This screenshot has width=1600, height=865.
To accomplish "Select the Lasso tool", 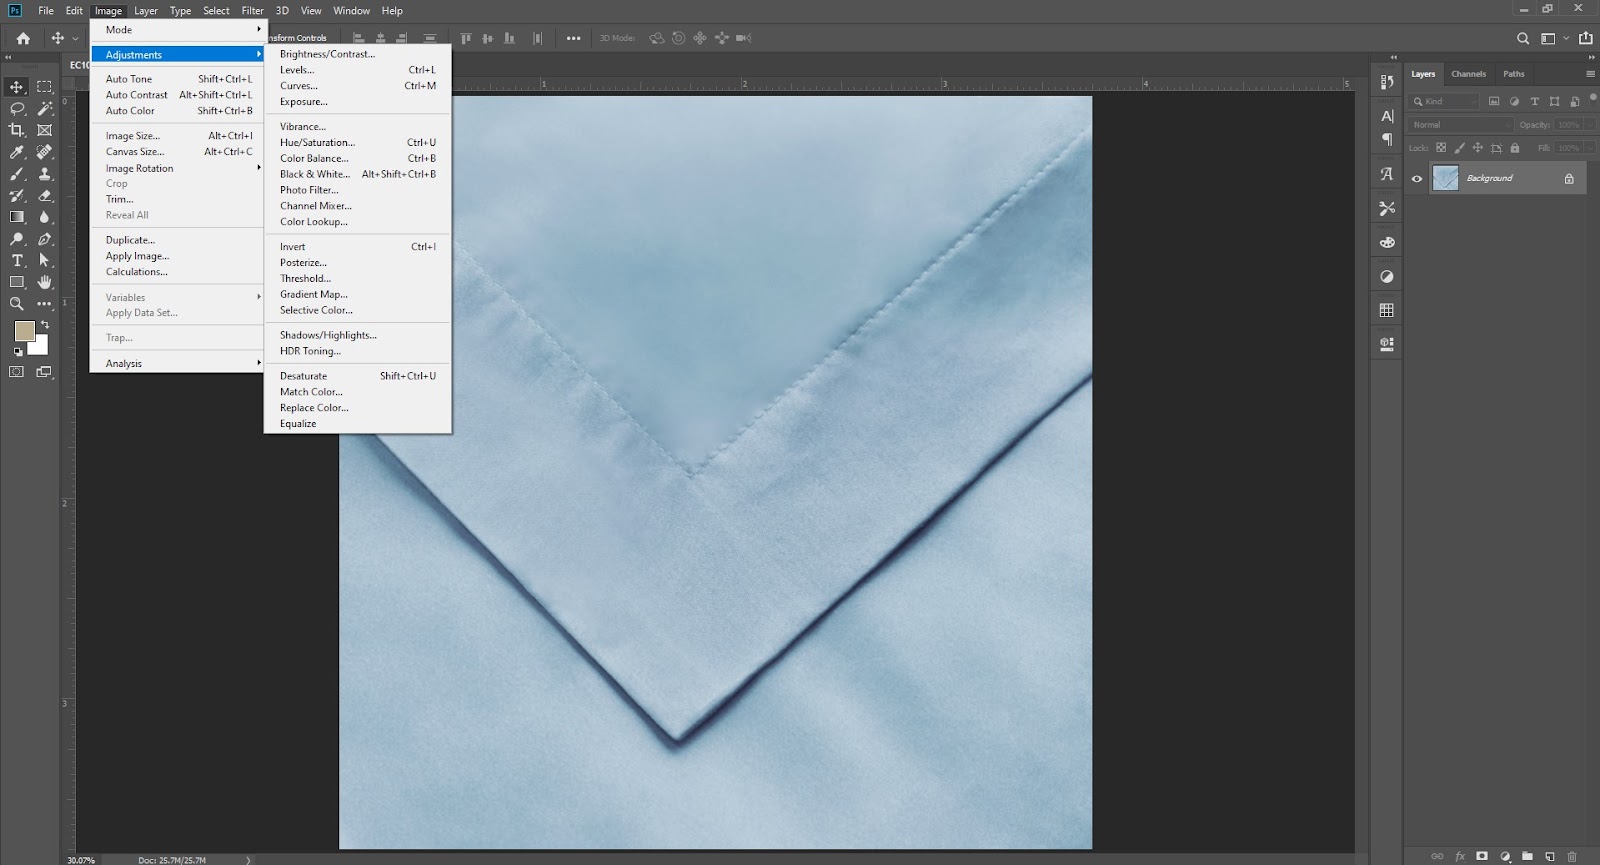I will pyautogui.click(x=17, y=108).
